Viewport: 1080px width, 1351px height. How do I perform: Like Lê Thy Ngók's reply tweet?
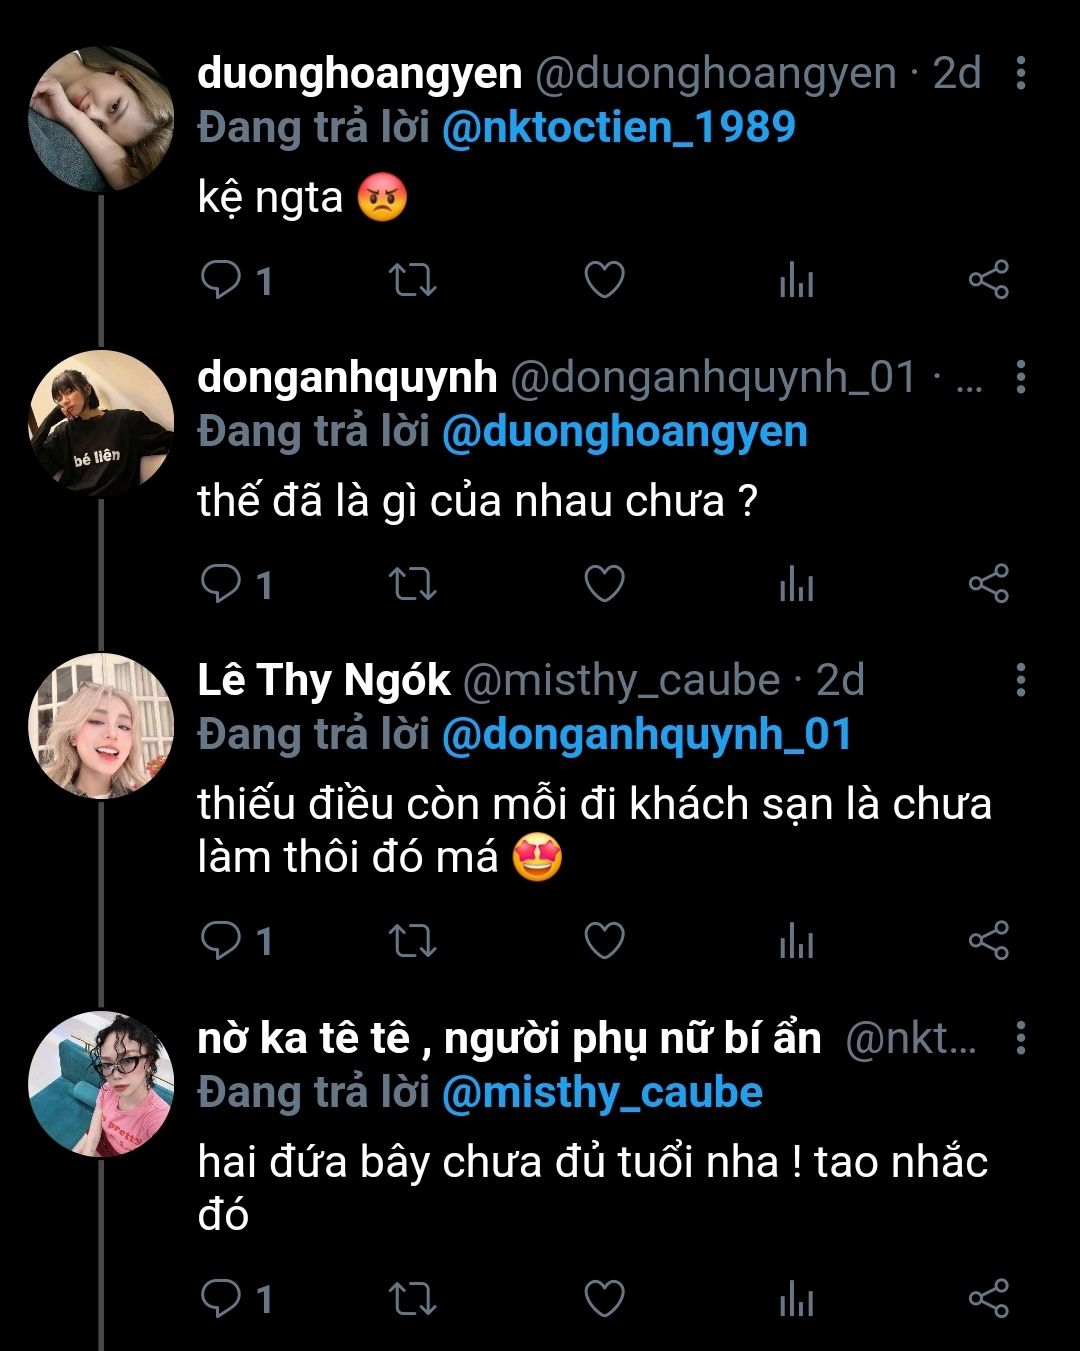pos(604,941)
